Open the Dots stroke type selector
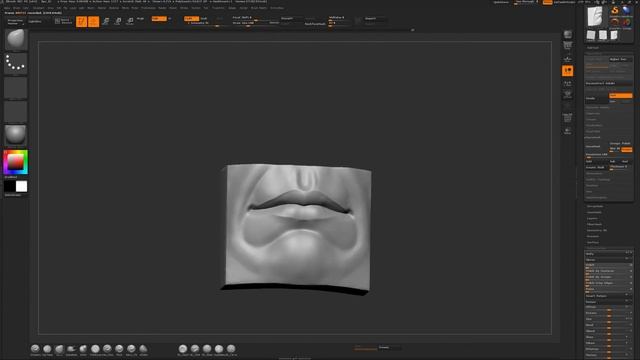 point(16,63)
